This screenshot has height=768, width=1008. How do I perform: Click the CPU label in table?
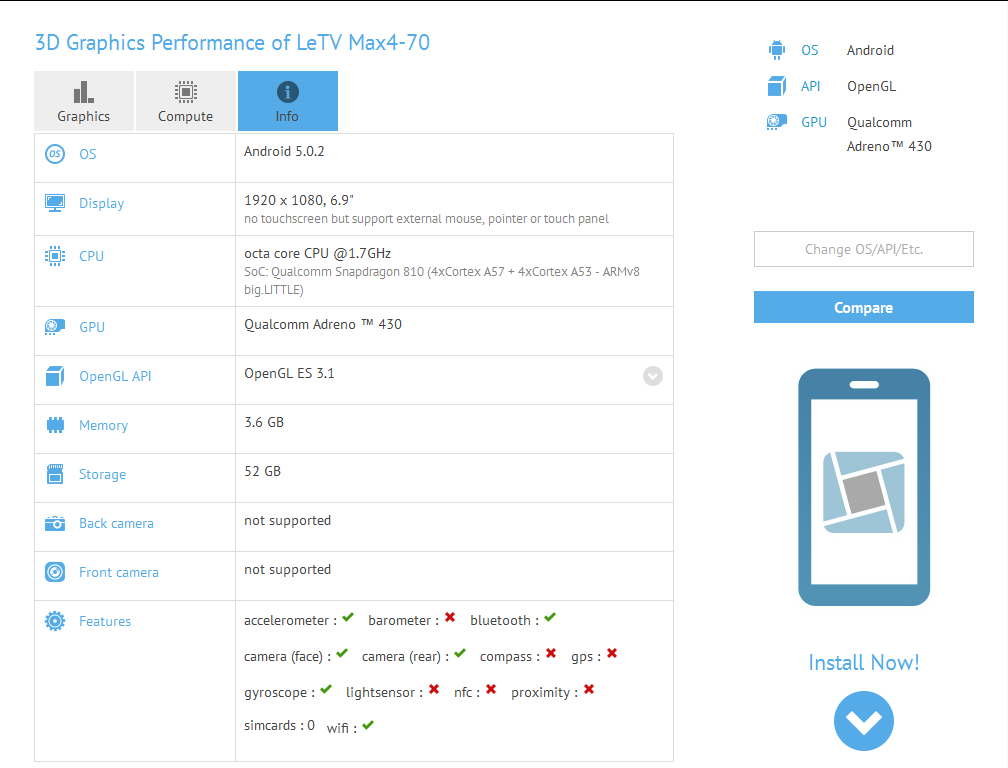(91, 256)
